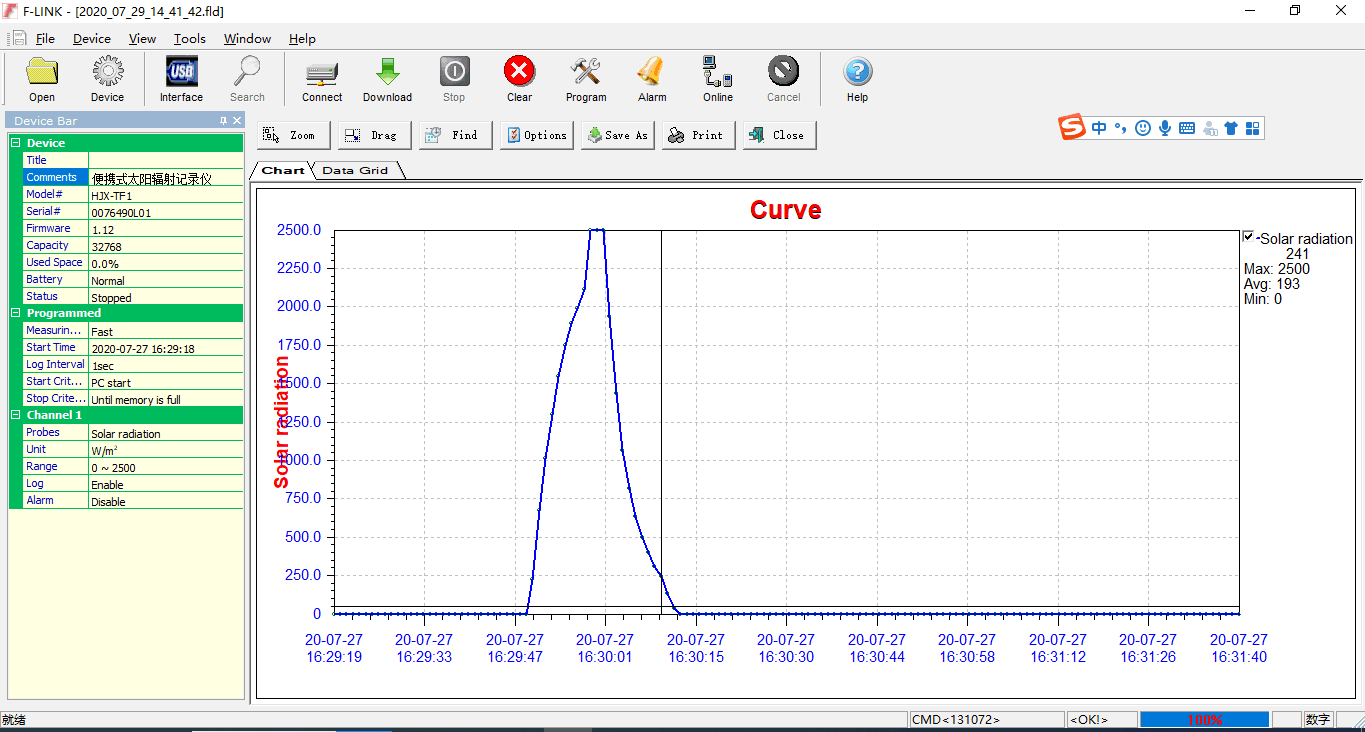The height and width of the screenshot is (732, 1365).
Task: Click the Alarm bell icon
Action: [x=652, y=72]
